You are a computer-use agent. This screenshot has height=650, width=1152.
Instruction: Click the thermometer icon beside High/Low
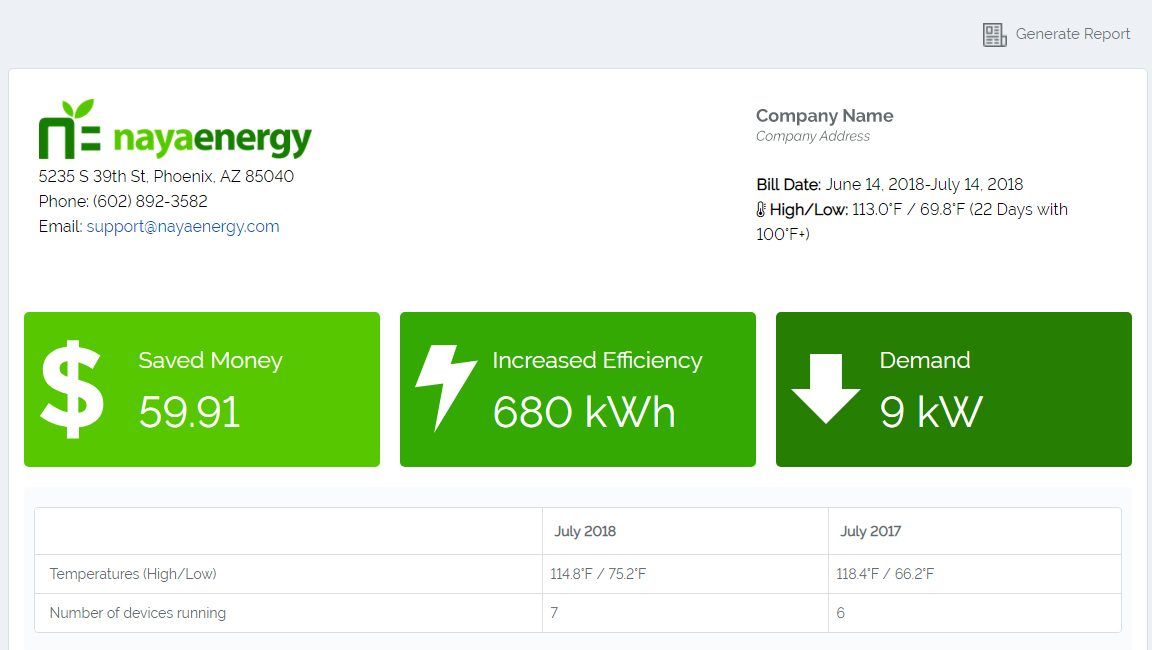click(761, 210)
